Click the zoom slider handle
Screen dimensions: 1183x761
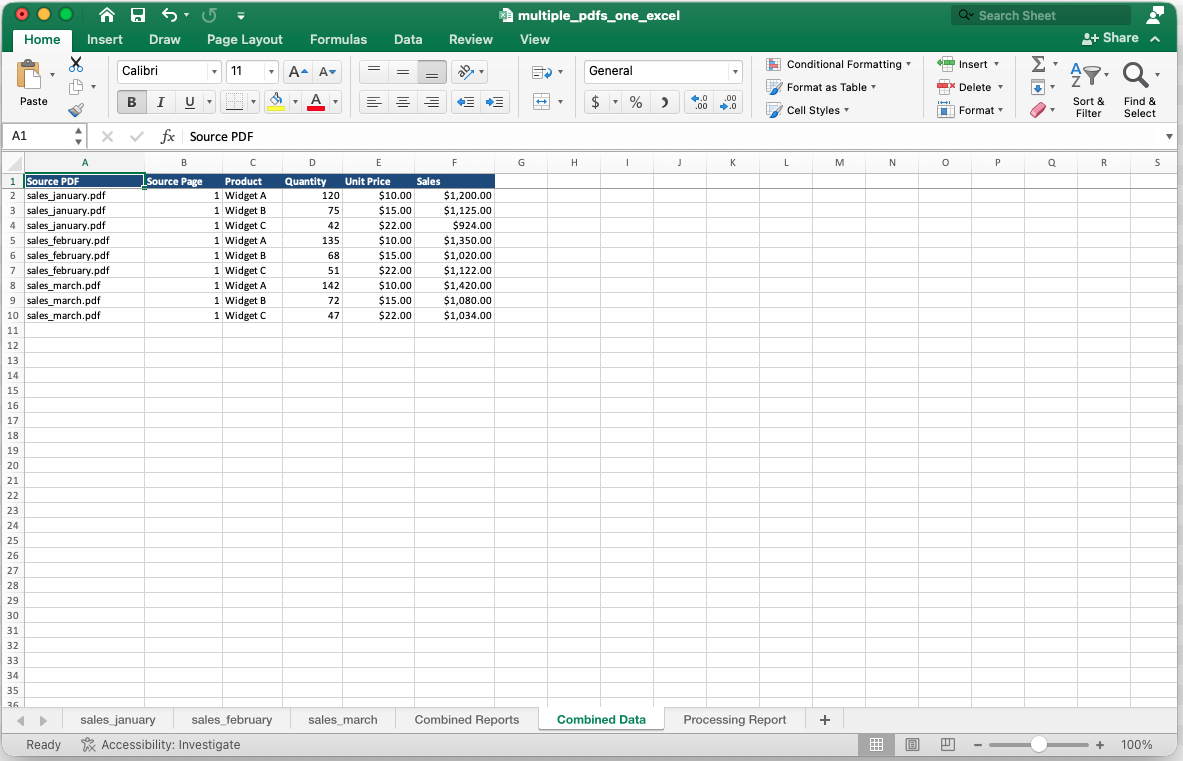[x=1039, y=744]
